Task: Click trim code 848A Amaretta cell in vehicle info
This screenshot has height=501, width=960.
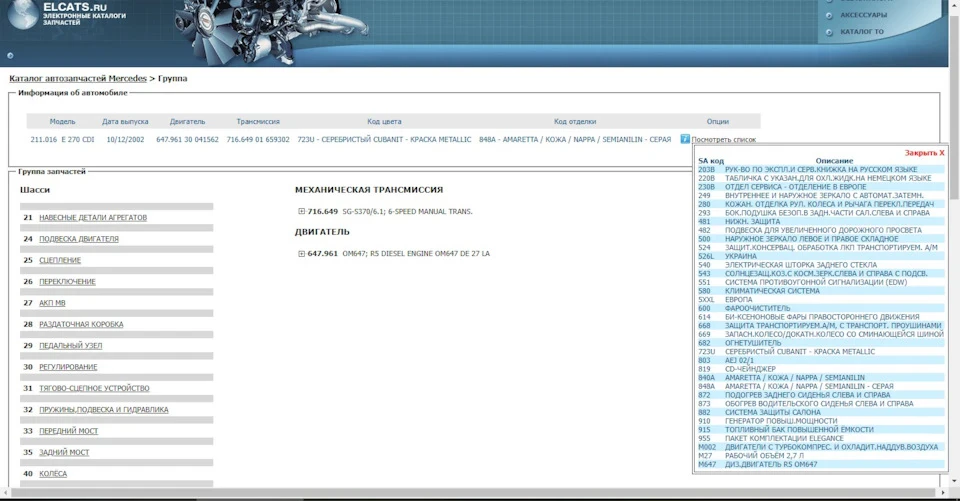Action: [x=575, y=140]
